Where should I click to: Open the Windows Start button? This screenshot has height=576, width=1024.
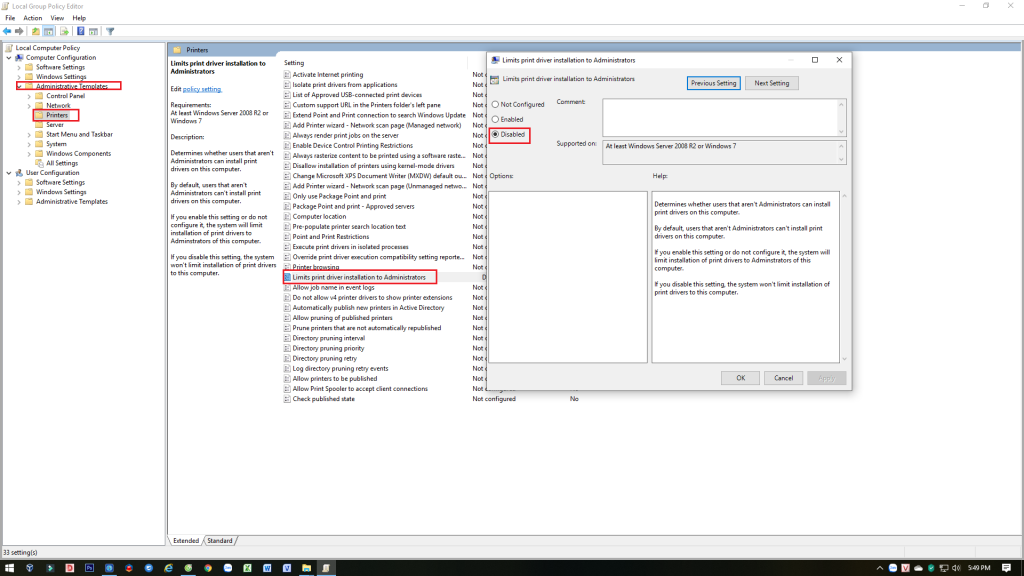point(9,568)
